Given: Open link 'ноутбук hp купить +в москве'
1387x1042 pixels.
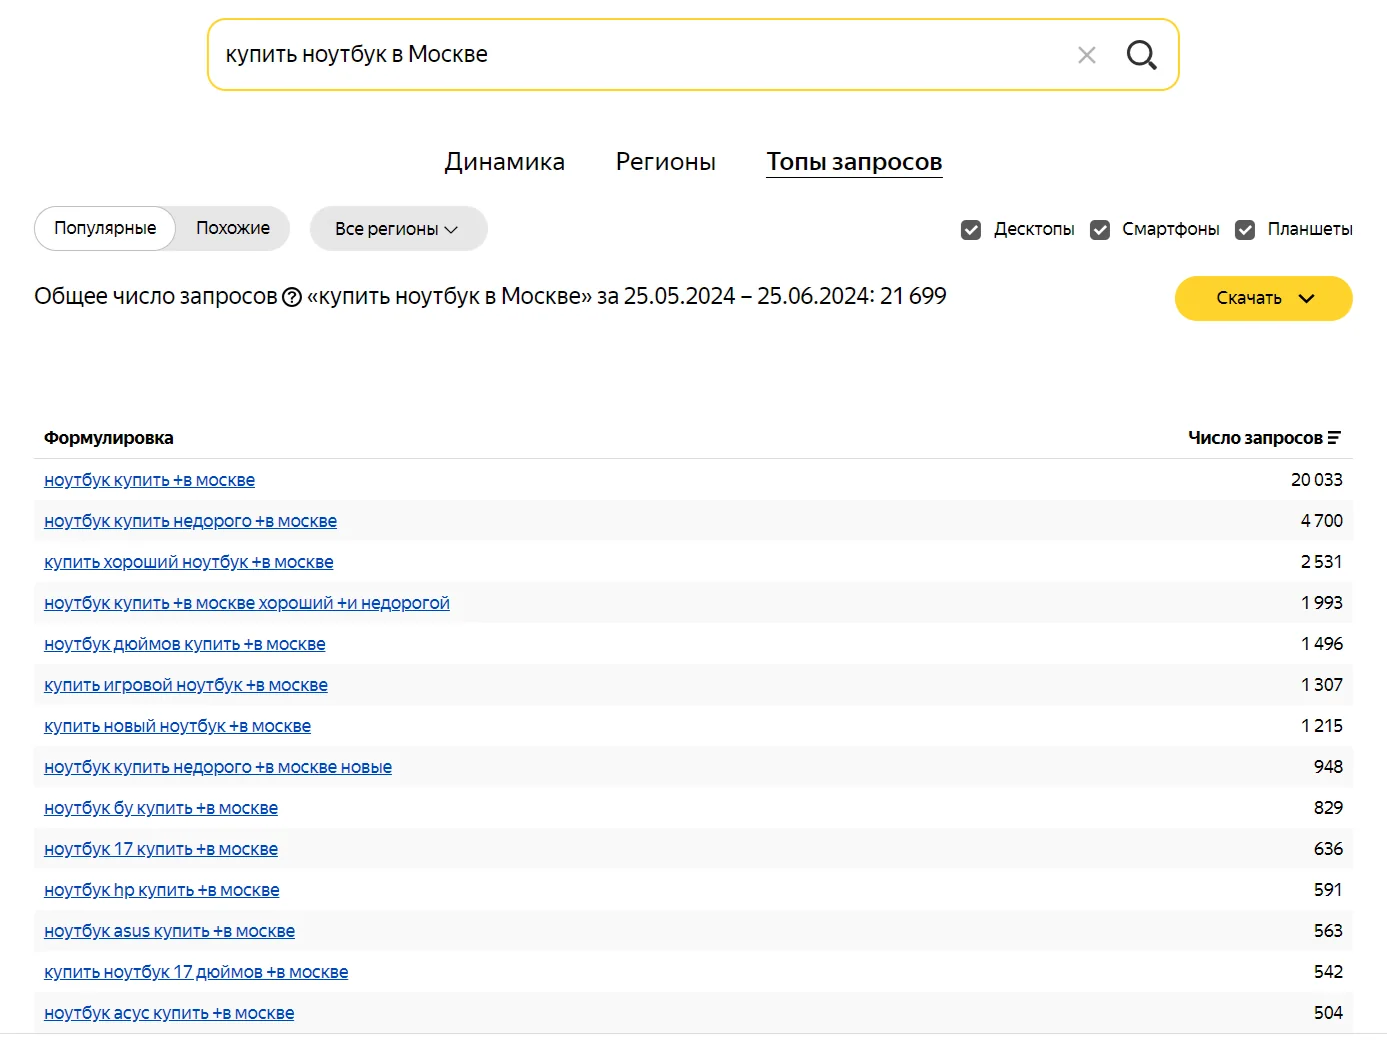Looking at the screenshot, I should 162,890.
